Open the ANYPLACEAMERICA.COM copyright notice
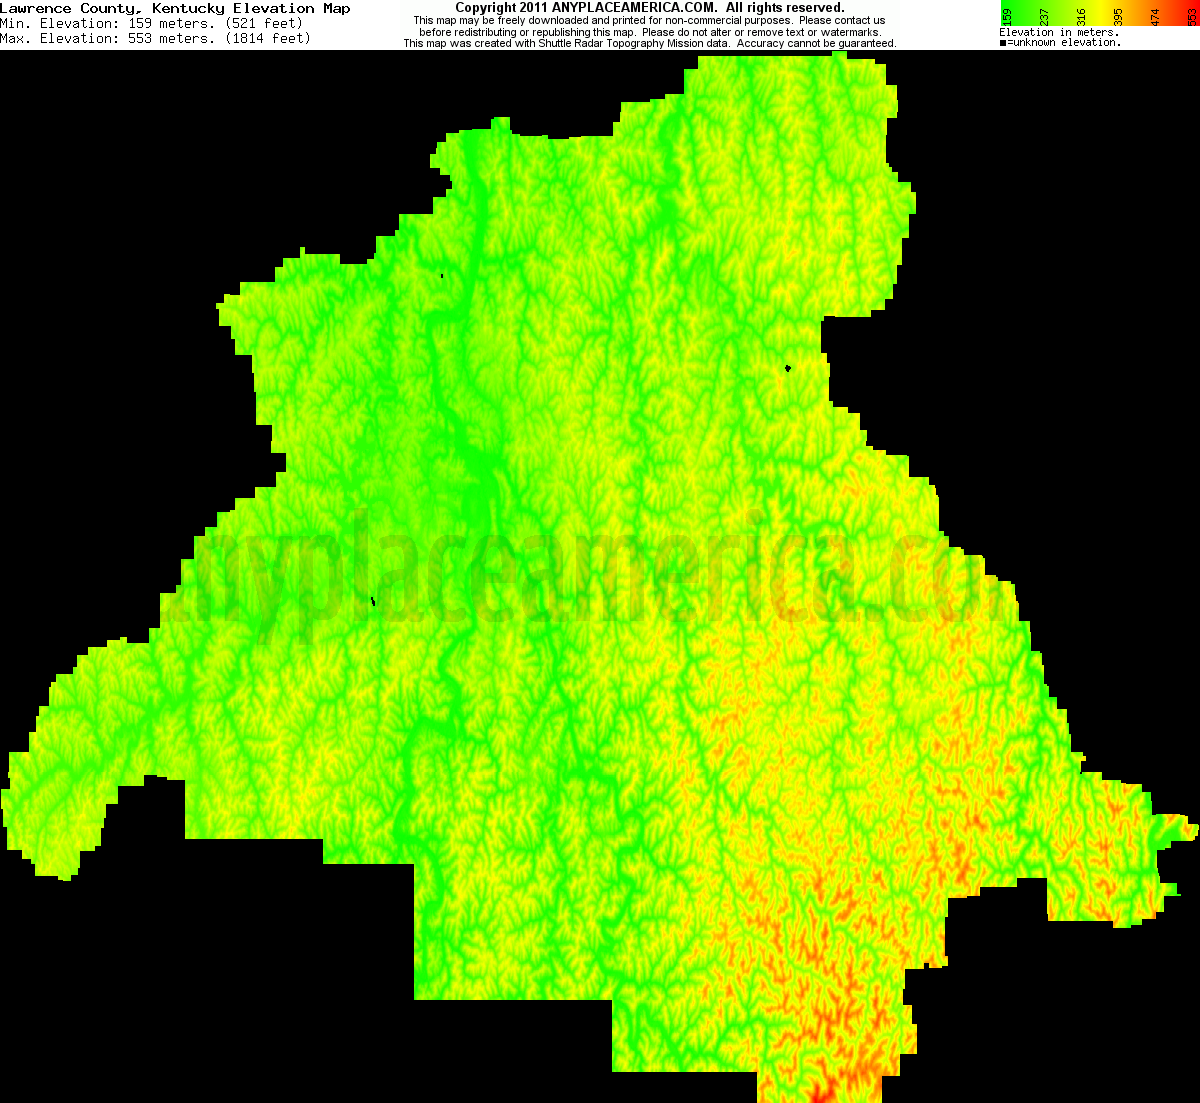1200x1103 pixels. (648, 7)
